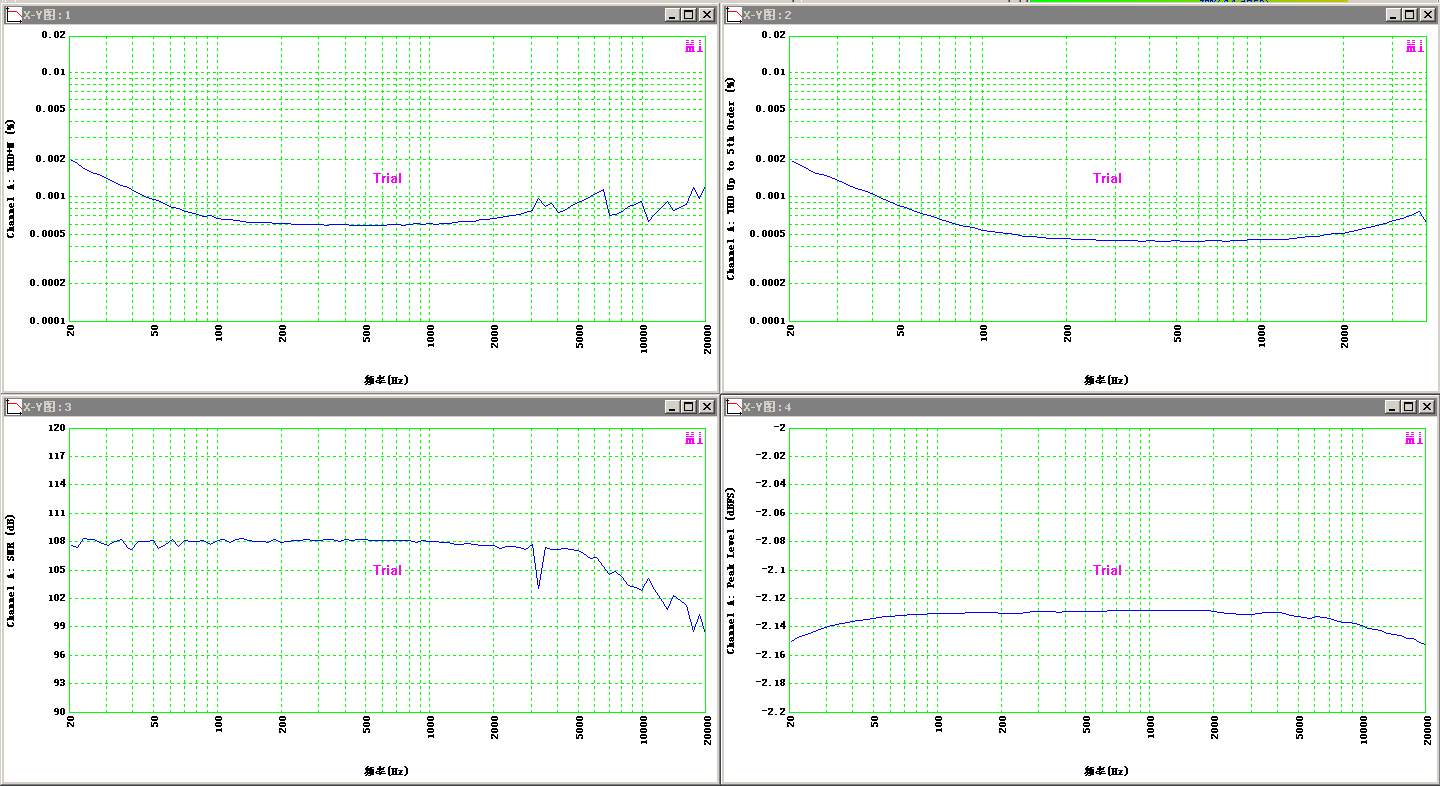Click the 0.0001 tick in X-Y图:1 plot
Image resolution: width=1440 pixels, height=786 pixels.
point(50,320)
